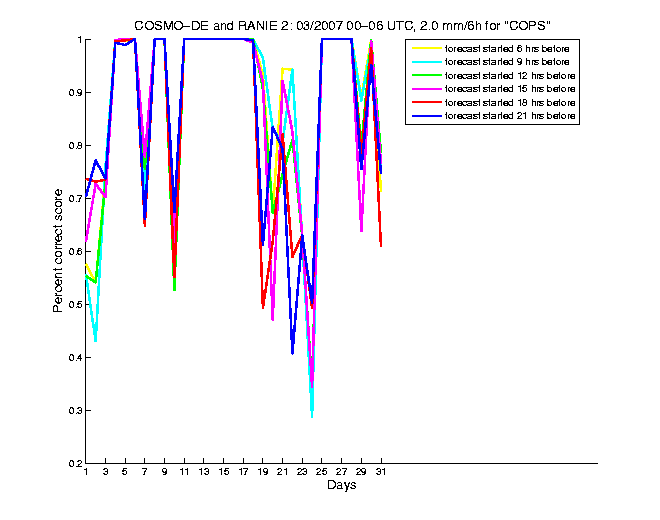Viewport: 660px width, 520px height.
Task: Click x-axis day tick label 5
Action: pos(125,472)
